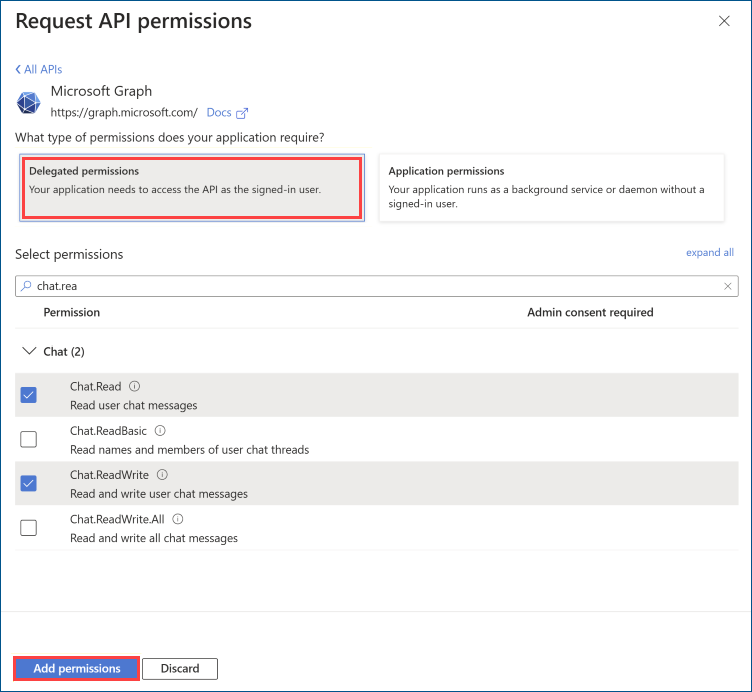
Task: Select the Delegated permissions card
Action: tap(192, 188)
